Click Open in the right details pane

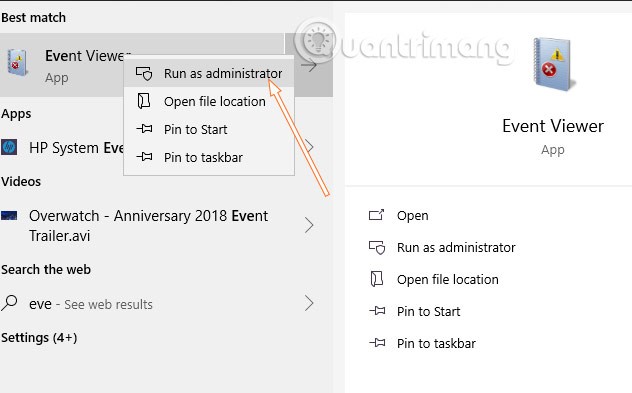pyautogui.click(x=412, y=216)
